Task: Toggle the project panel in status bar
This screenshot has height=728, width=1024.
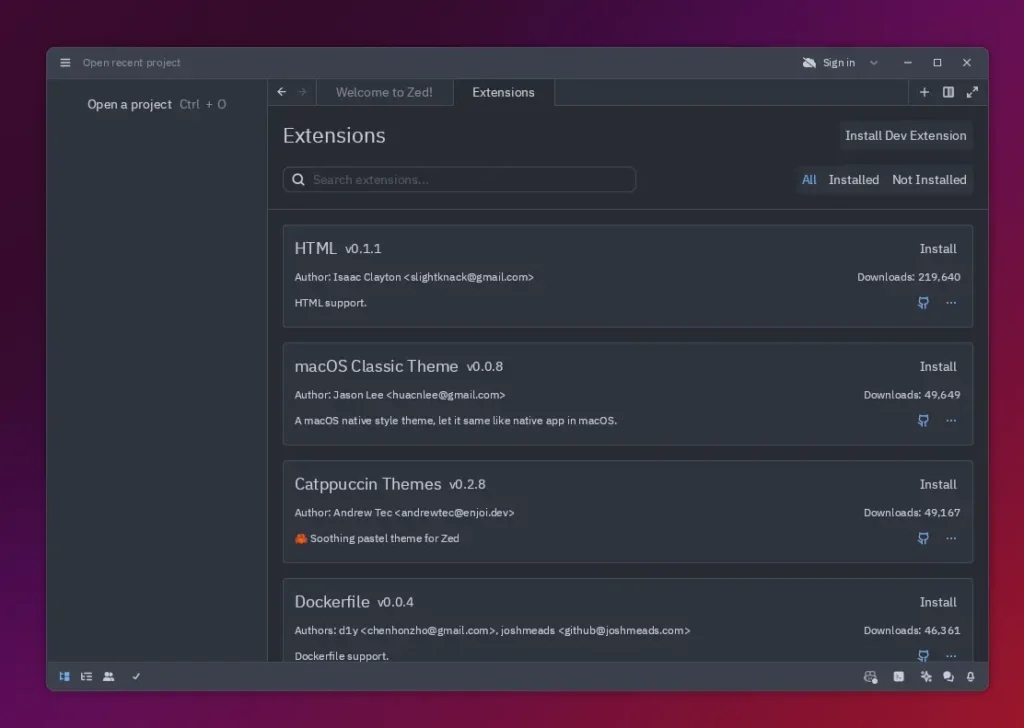Action: 65,676
